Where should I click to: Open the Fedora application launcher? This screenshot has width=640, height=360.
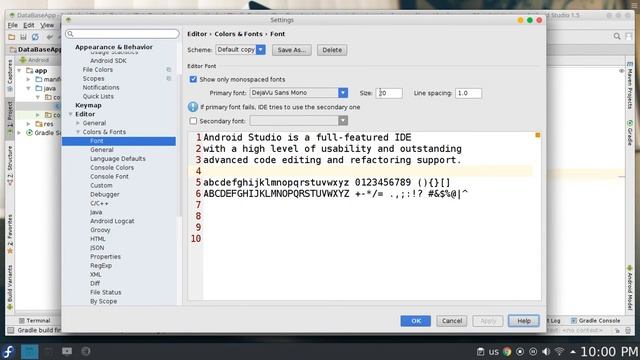[8, 351]
